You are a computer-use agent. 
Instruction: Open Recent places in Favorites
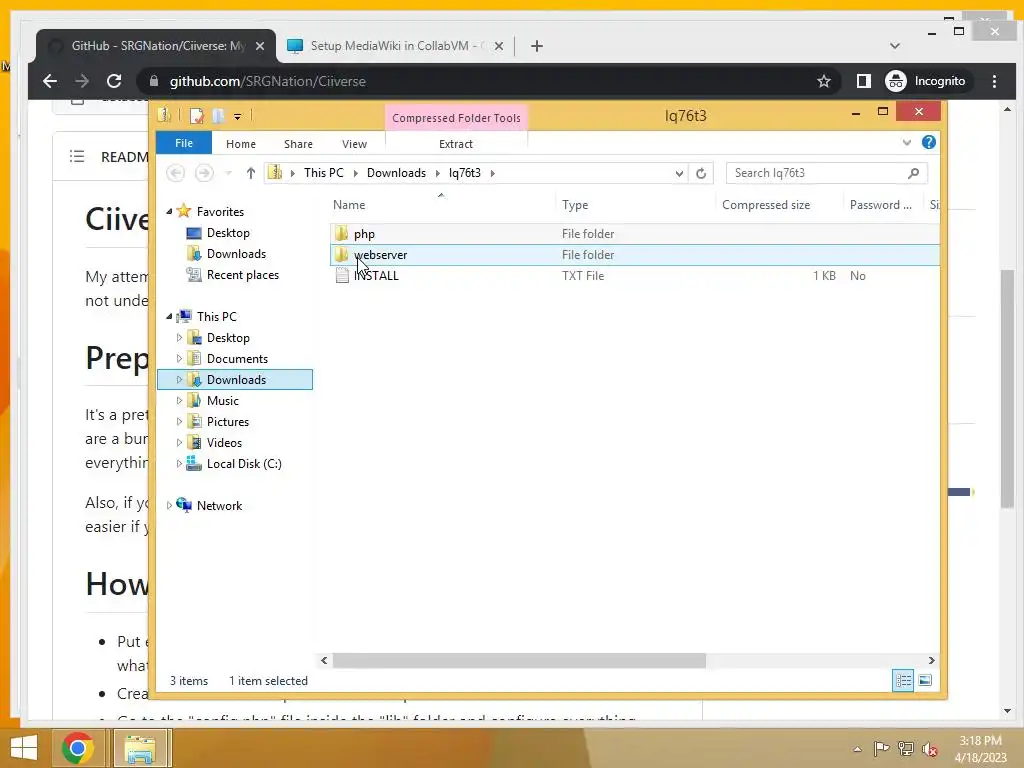(x=242, y=275)
